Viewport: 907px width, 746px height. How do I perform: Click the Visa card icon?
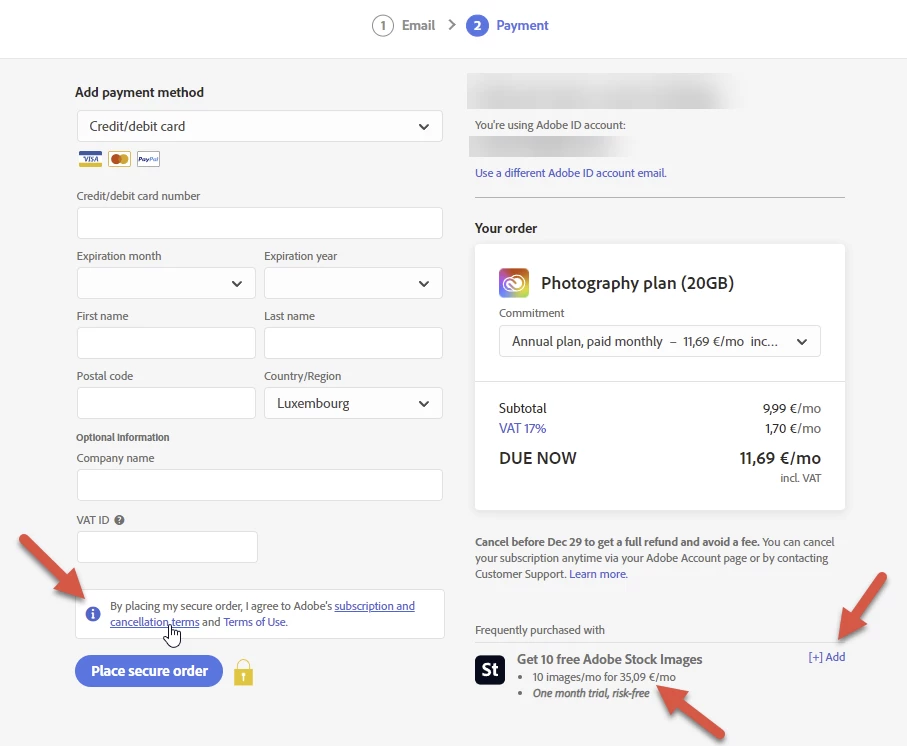[90, 159]
